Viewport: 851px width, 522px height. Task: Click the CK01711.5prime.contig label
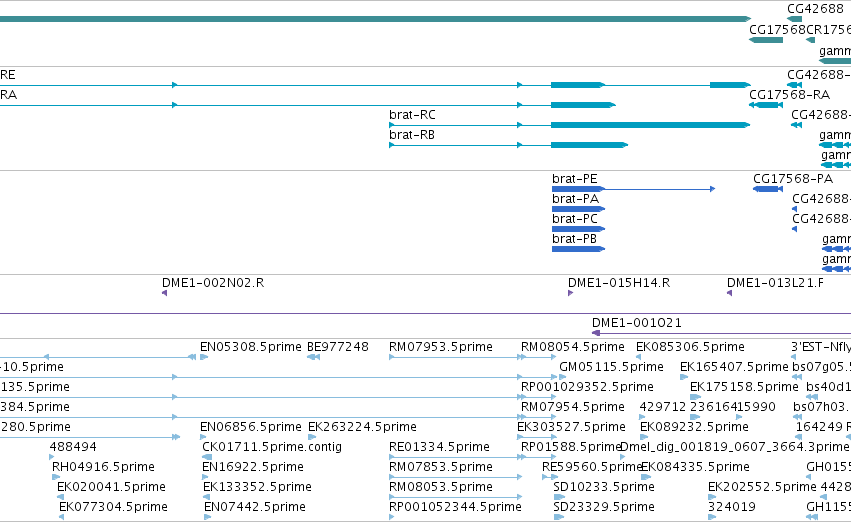click(272, 447)
